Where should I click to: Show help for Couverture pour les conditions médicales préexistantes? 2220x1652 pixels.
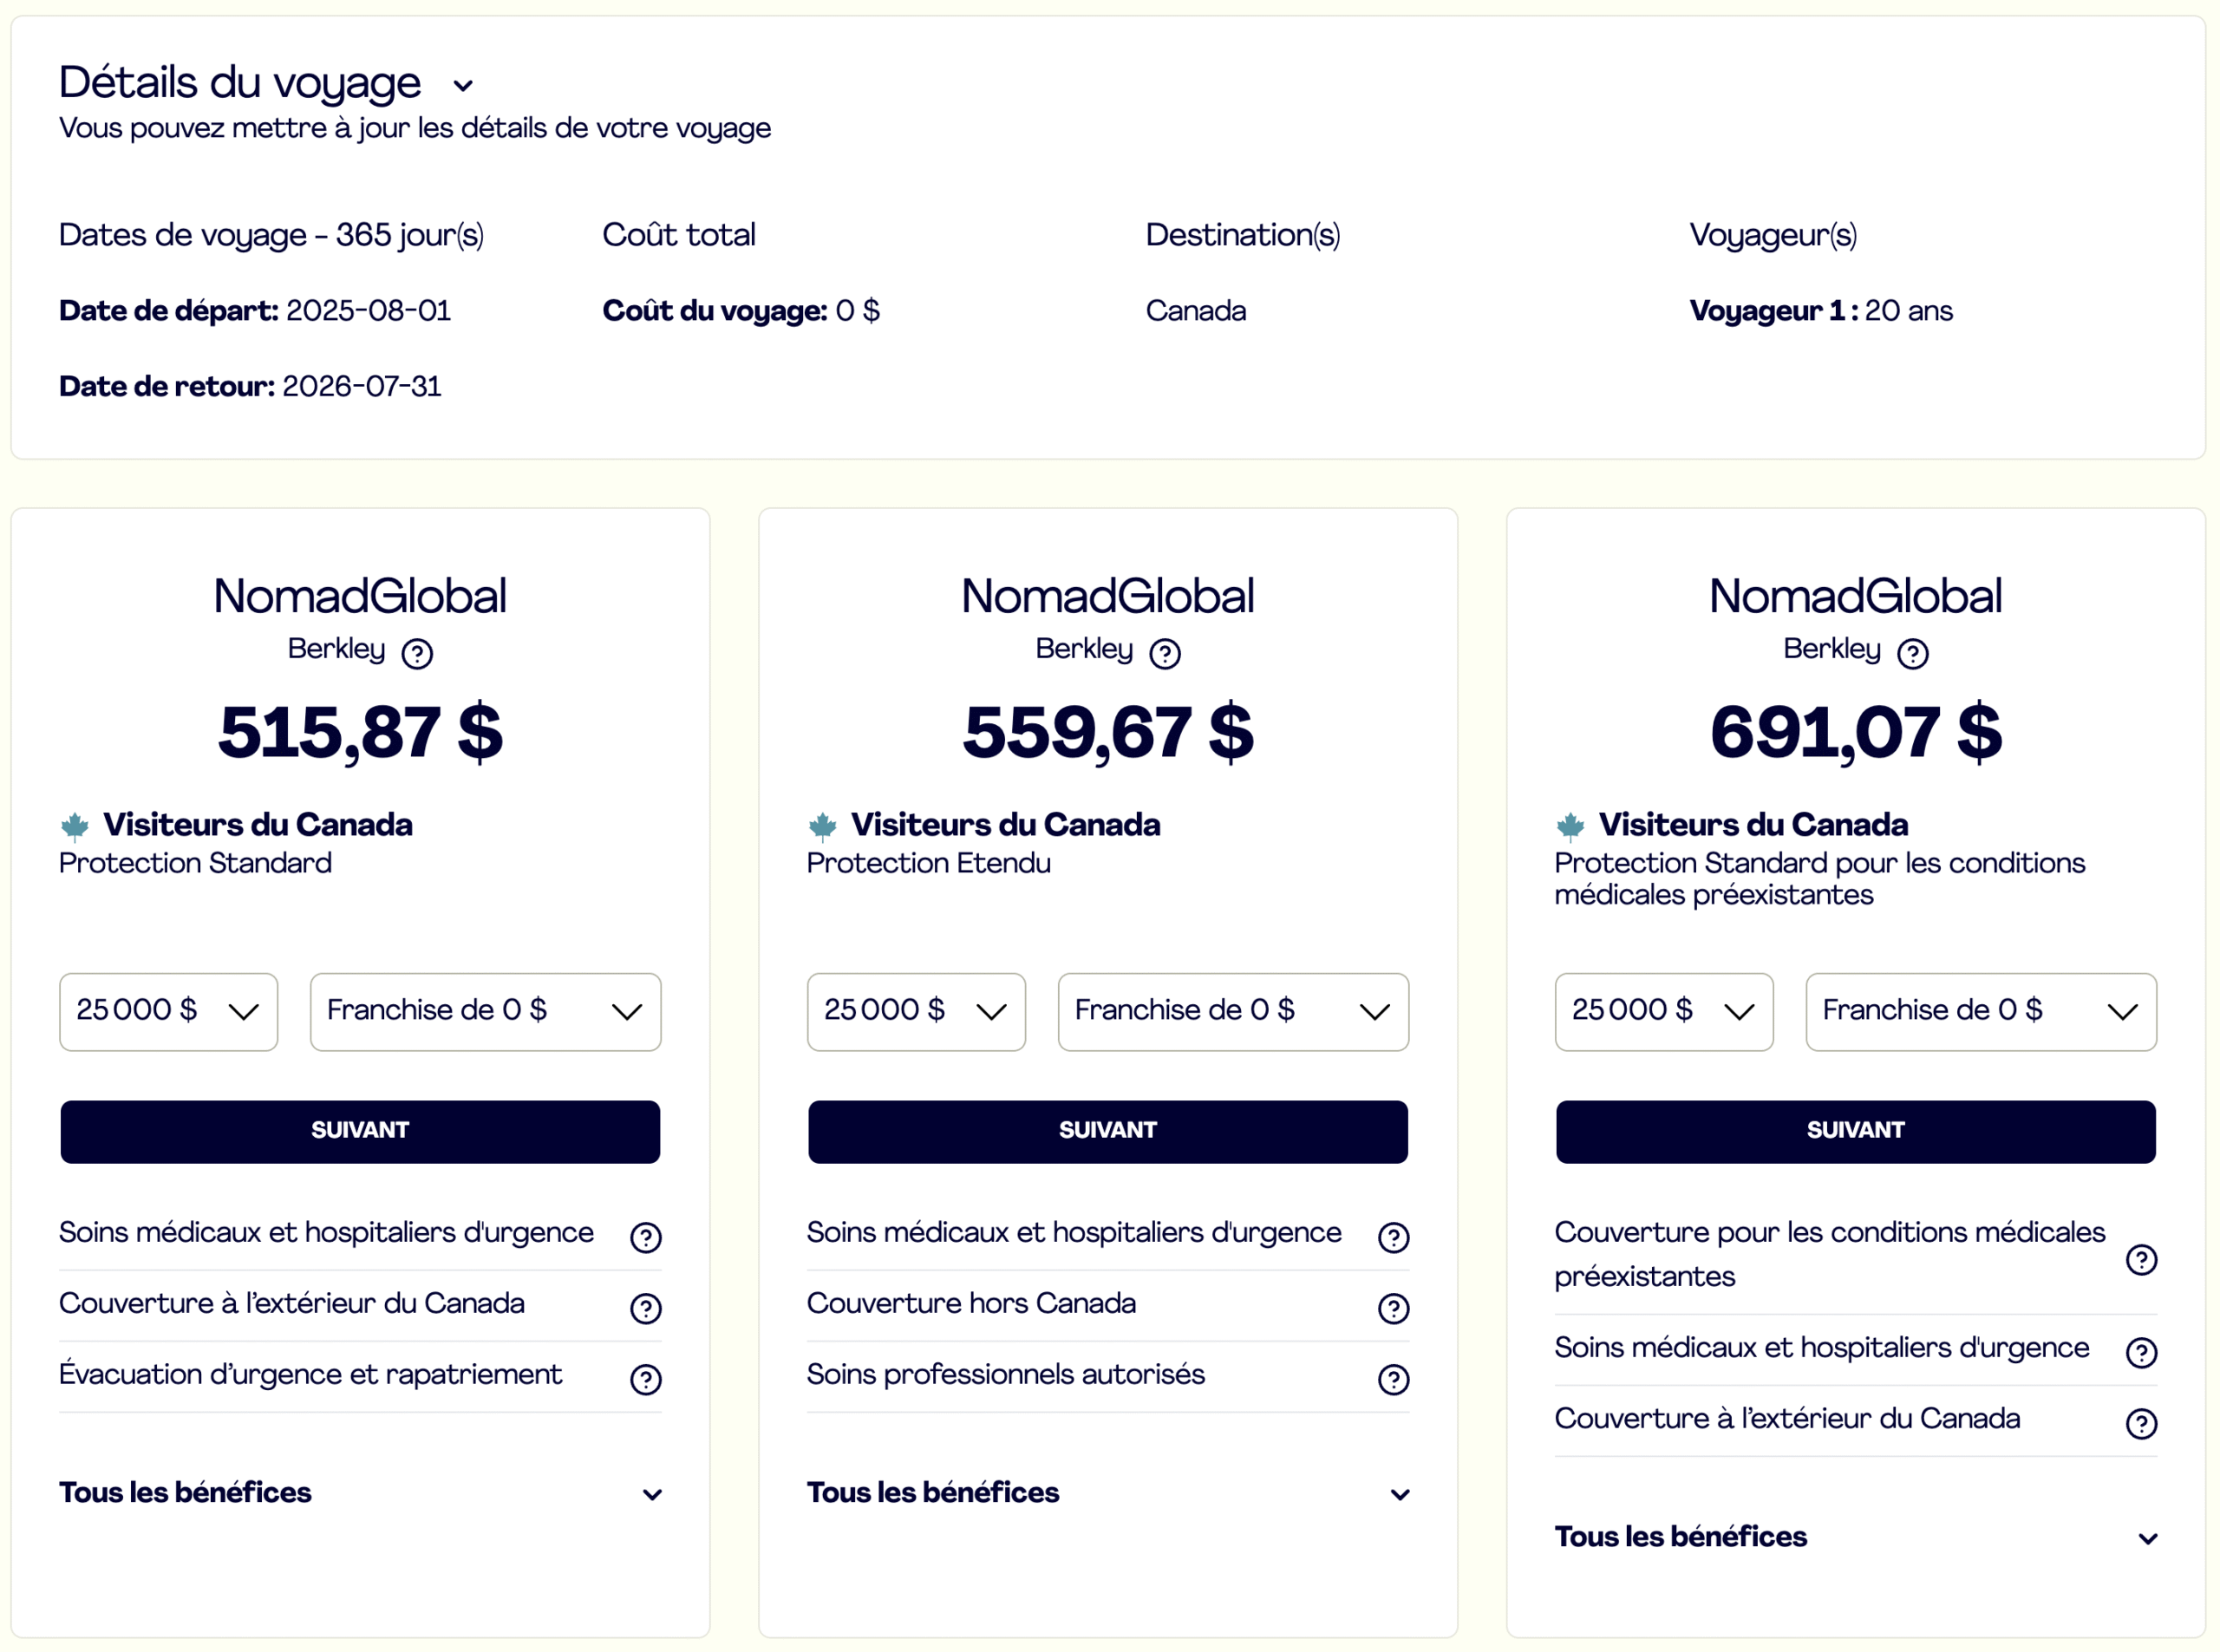2141,1259
